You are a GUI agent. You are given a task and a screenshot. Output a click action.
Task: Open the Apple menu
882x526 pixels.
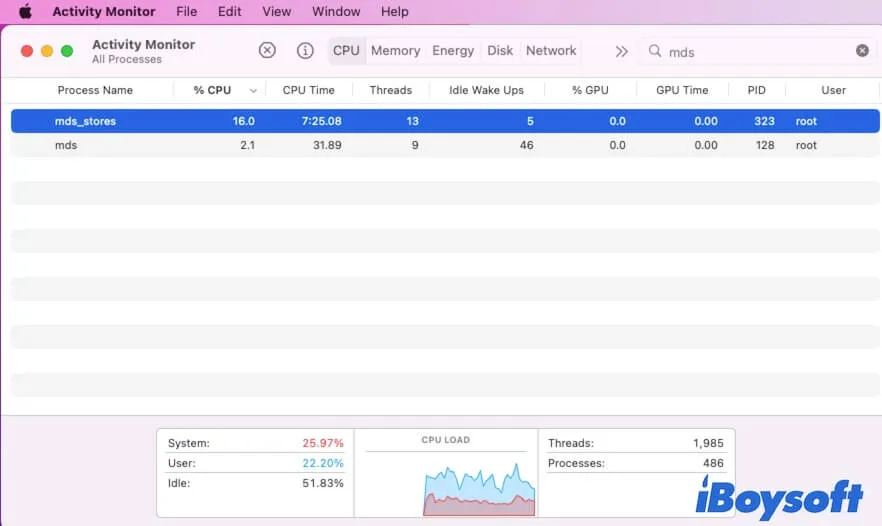pyautogui.click(x=25, y=12)
